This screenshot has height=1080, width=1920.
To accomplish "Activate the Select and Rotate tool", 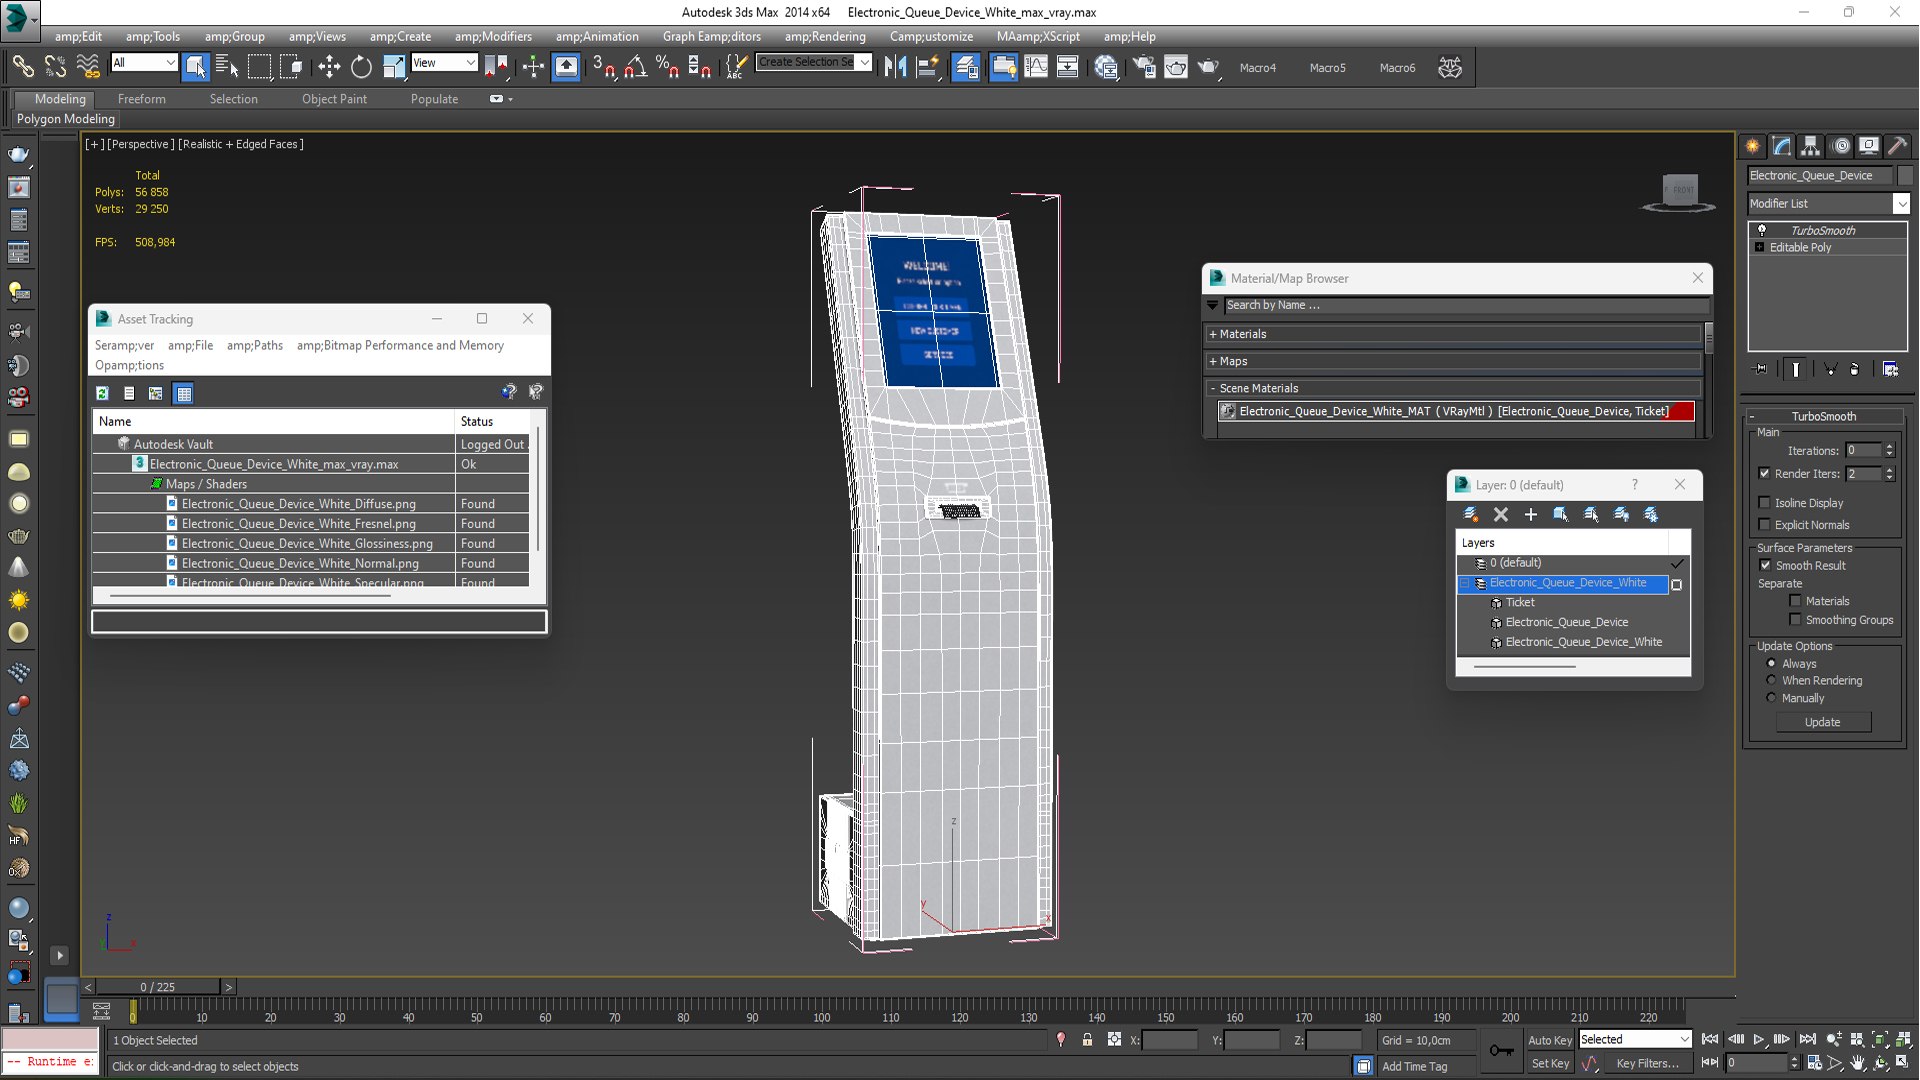I will point(361,67).
